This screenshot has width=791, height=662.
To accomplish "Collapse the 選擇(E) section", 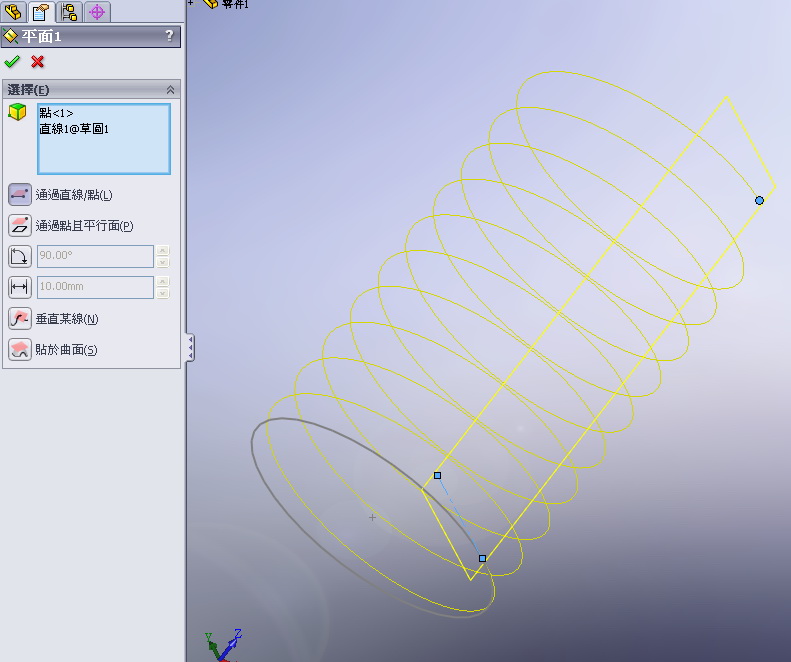I will (171, 90).
